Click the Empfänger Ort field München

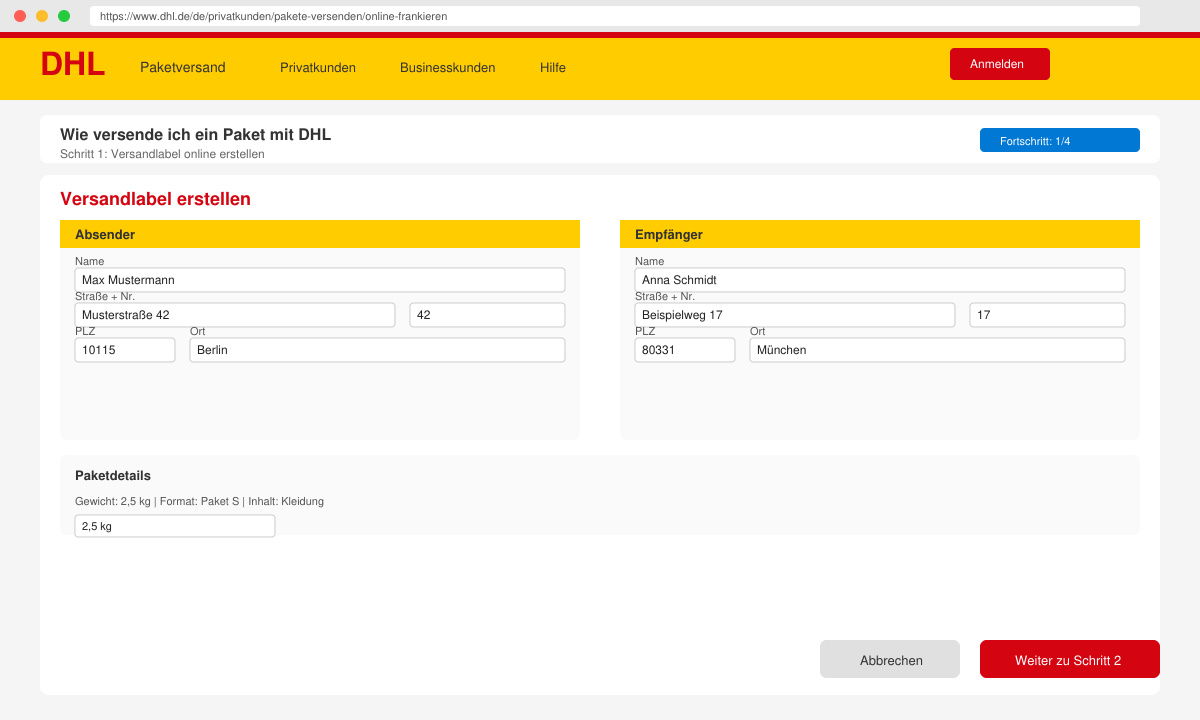937,350
